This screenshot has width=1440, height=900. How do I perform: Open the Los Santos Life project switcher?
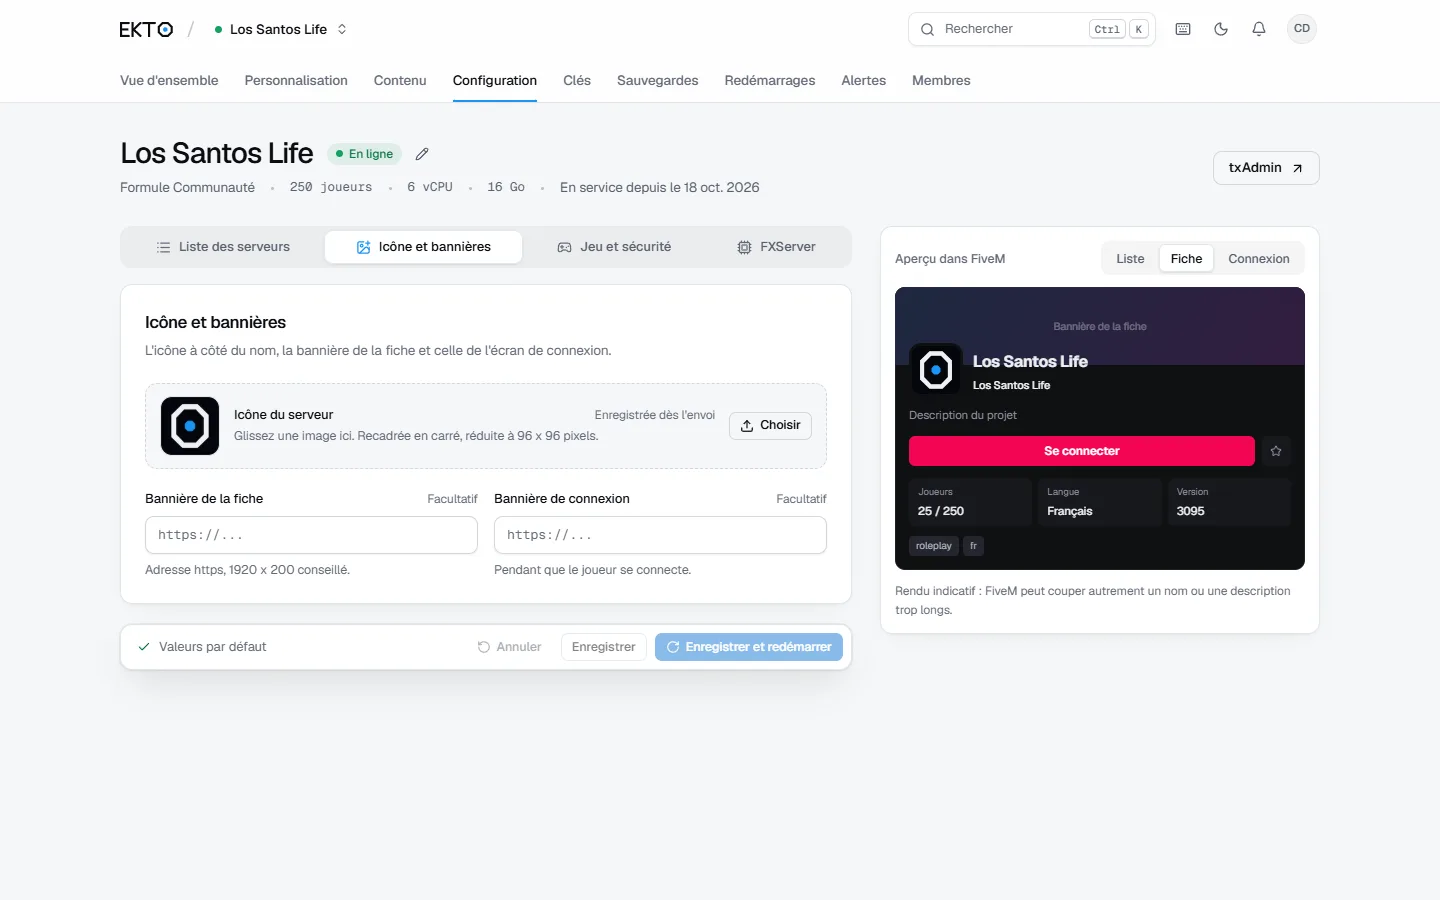[280, 29]
